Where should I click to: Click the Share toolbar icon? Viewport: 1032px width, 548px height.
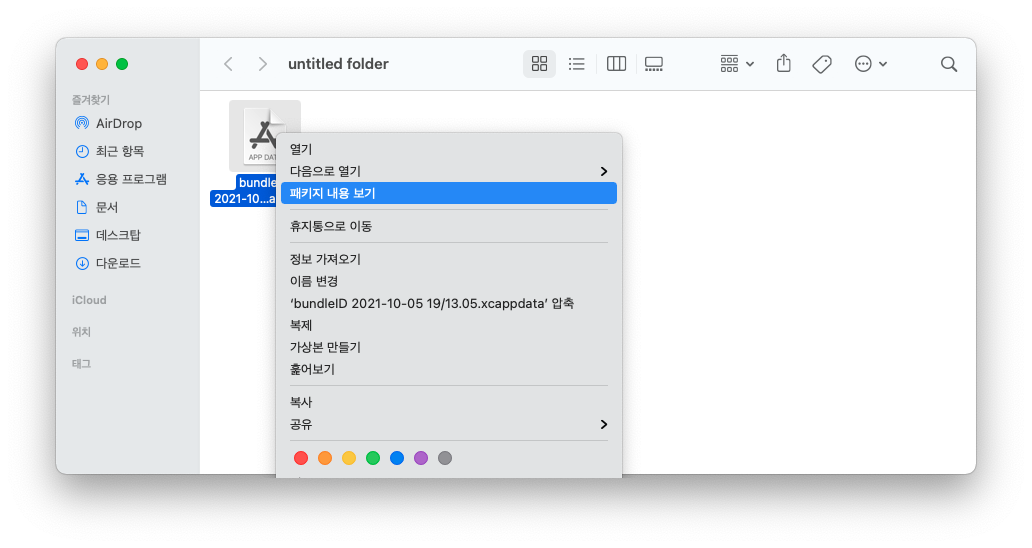click(783, 63)
